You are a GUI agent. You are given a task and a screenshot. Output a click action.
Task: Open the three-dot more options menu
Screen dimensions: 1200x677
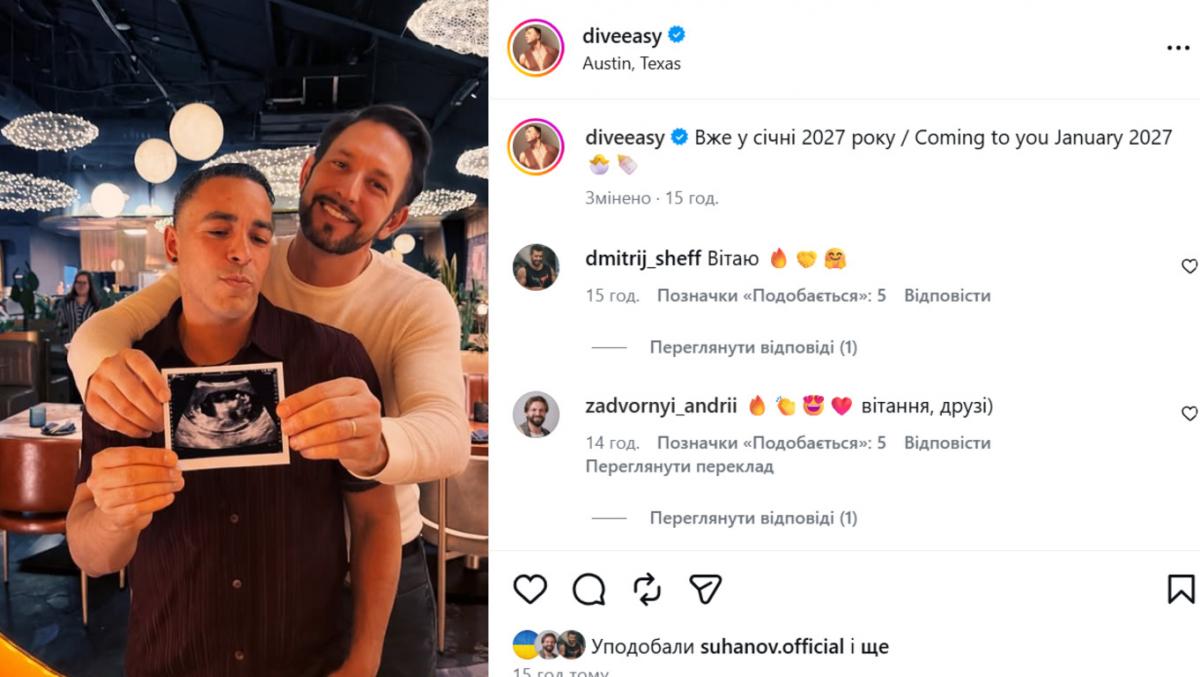[x=1177, y=48]
